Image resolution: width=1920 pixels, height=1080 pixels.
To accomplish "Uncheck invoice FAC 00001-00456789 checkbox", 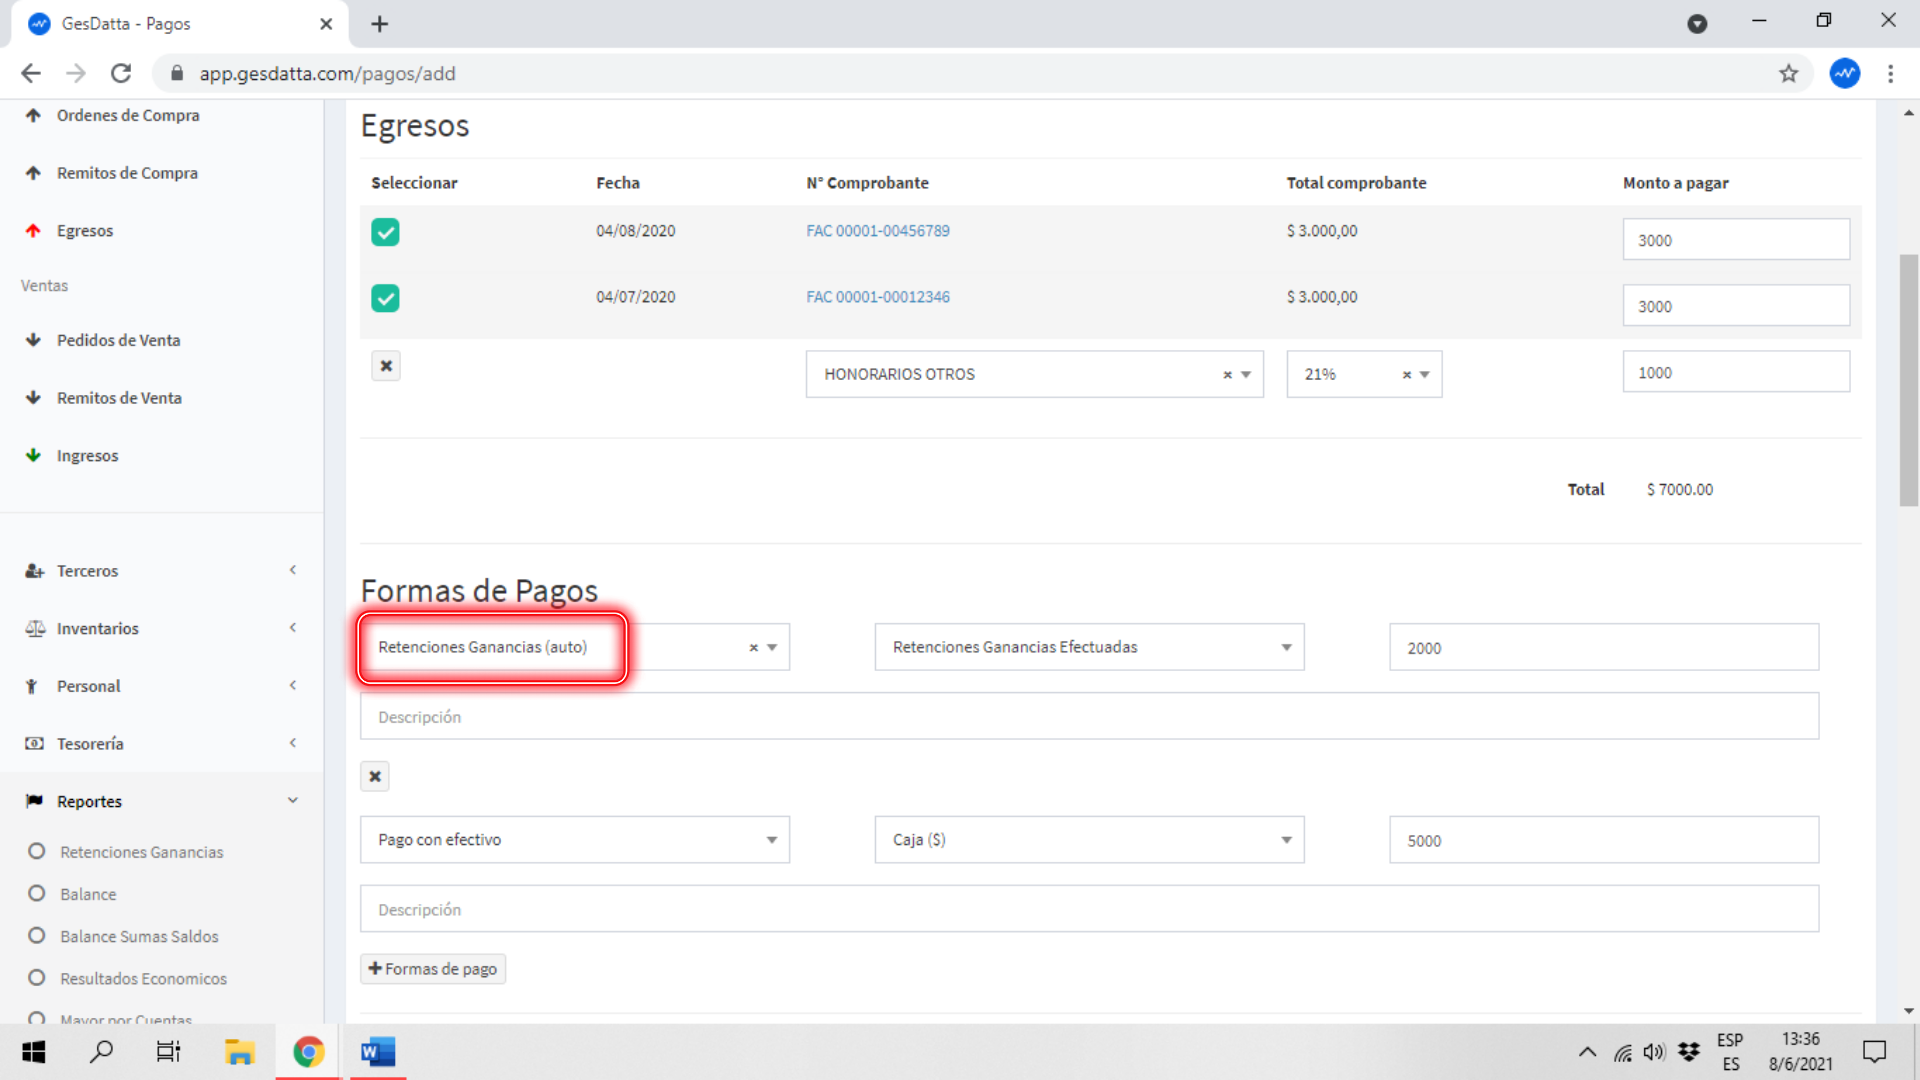I will coord(385,232).
